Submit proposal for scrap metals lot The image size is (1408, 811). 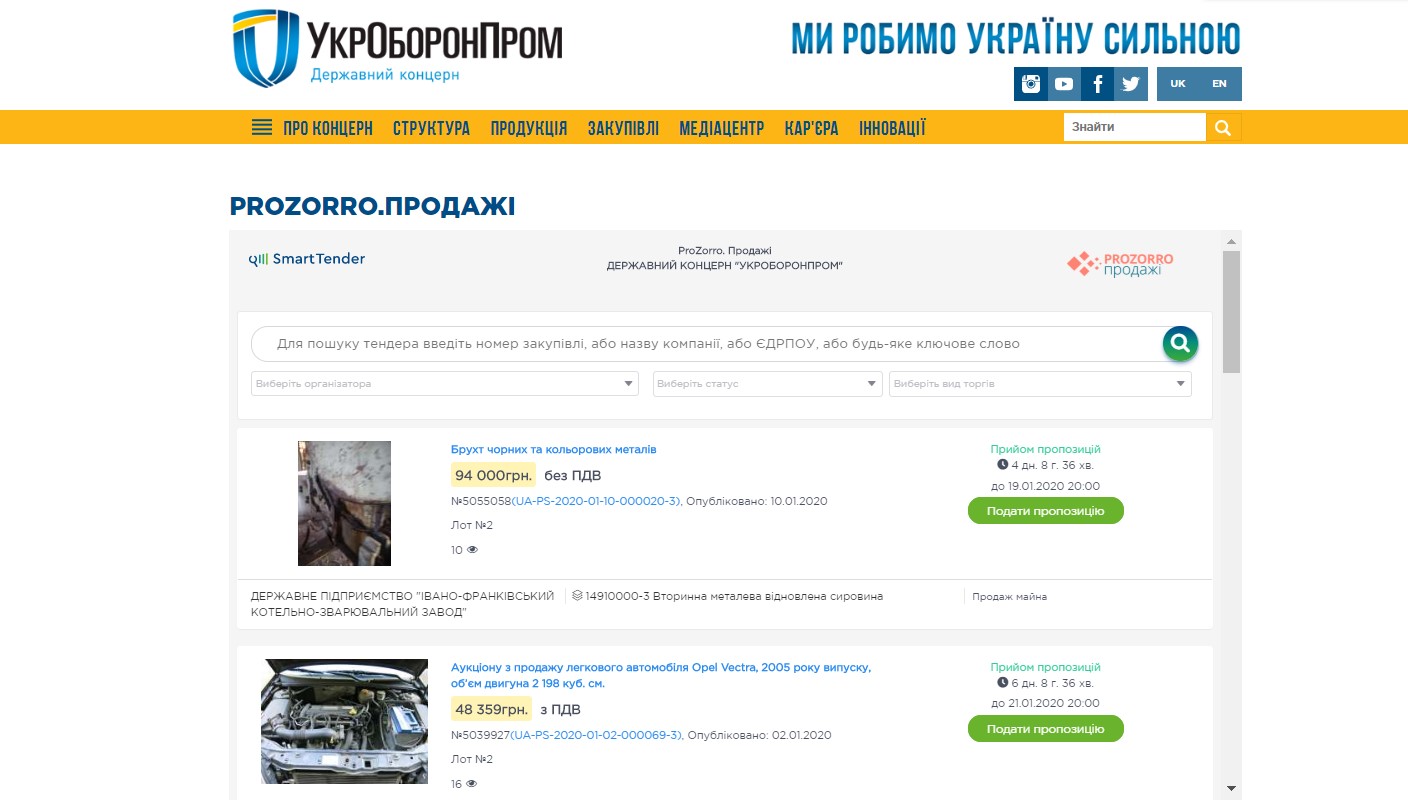[x=1045, y=511]
